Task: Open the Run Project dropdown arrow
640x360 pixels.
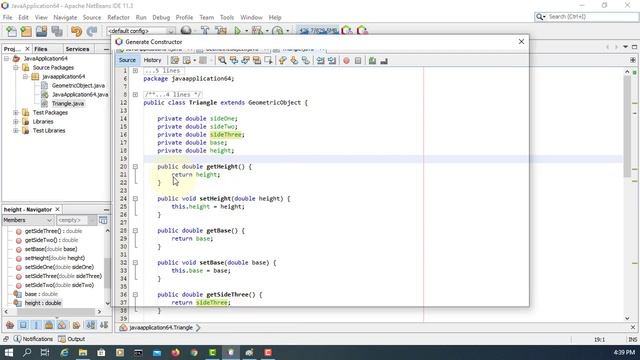Action: click(x=246, y=31)
